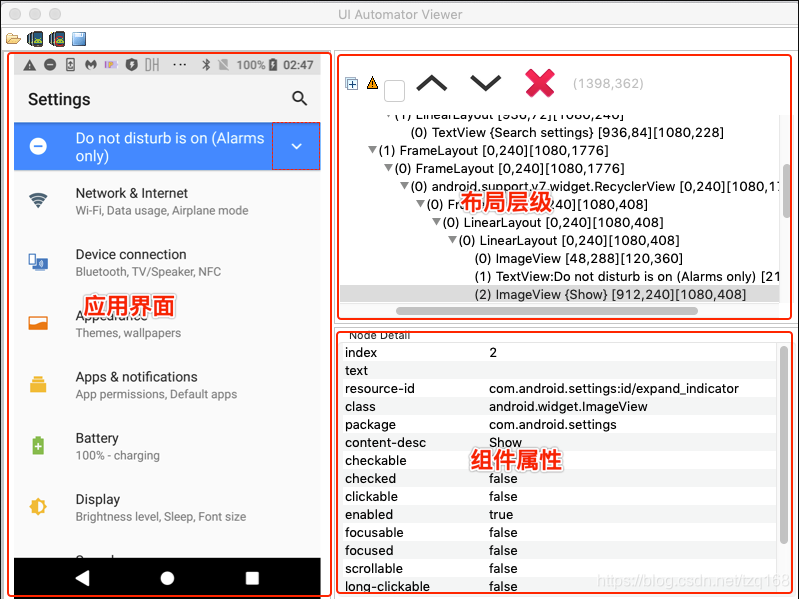Collapse the Fr... node under RecyclerView
This screenshot has height=599, width=799.
420,204
